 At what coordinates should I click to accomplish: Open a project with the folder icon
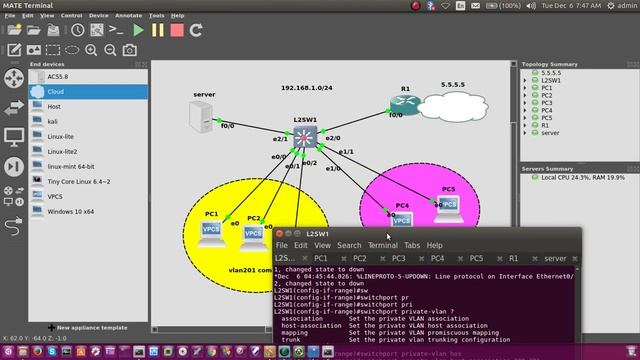[33, 30]
